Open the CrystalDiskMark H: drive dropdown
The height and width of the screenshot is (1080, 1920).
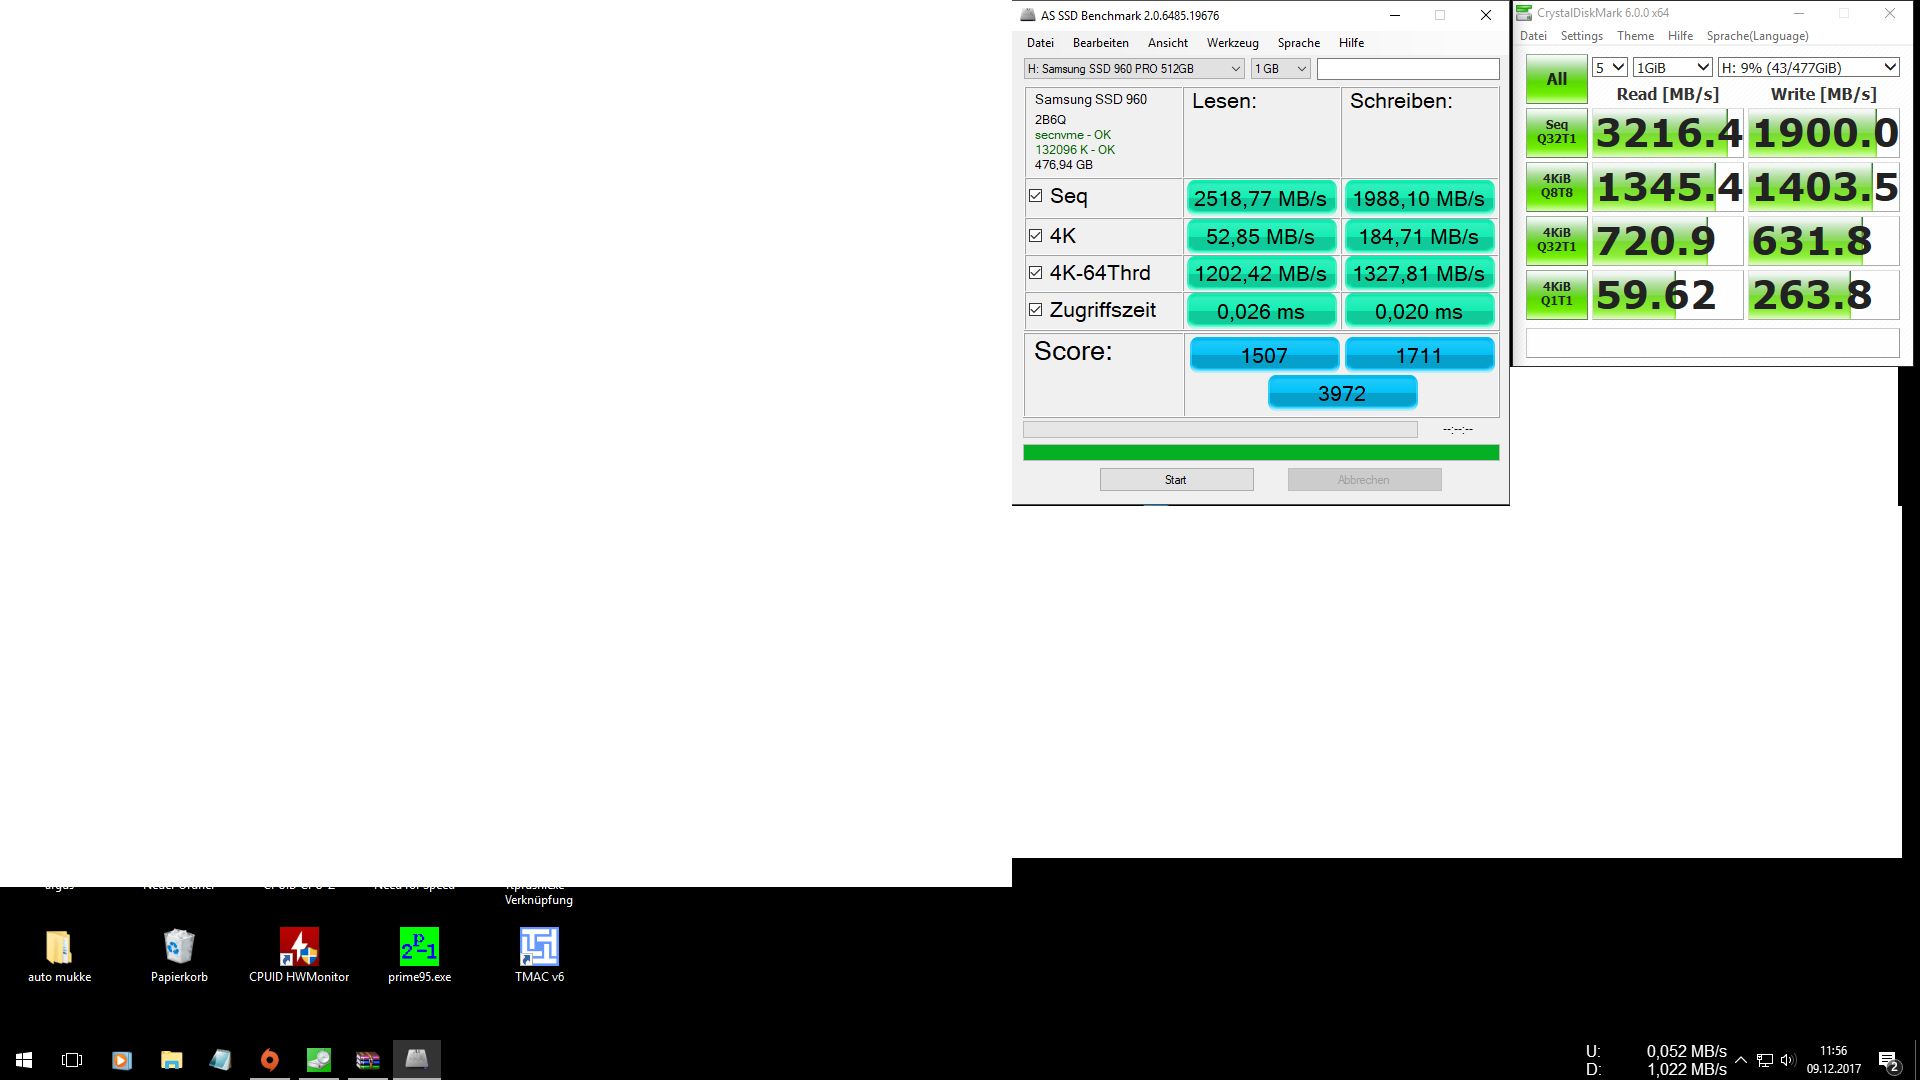[1809, 68]
